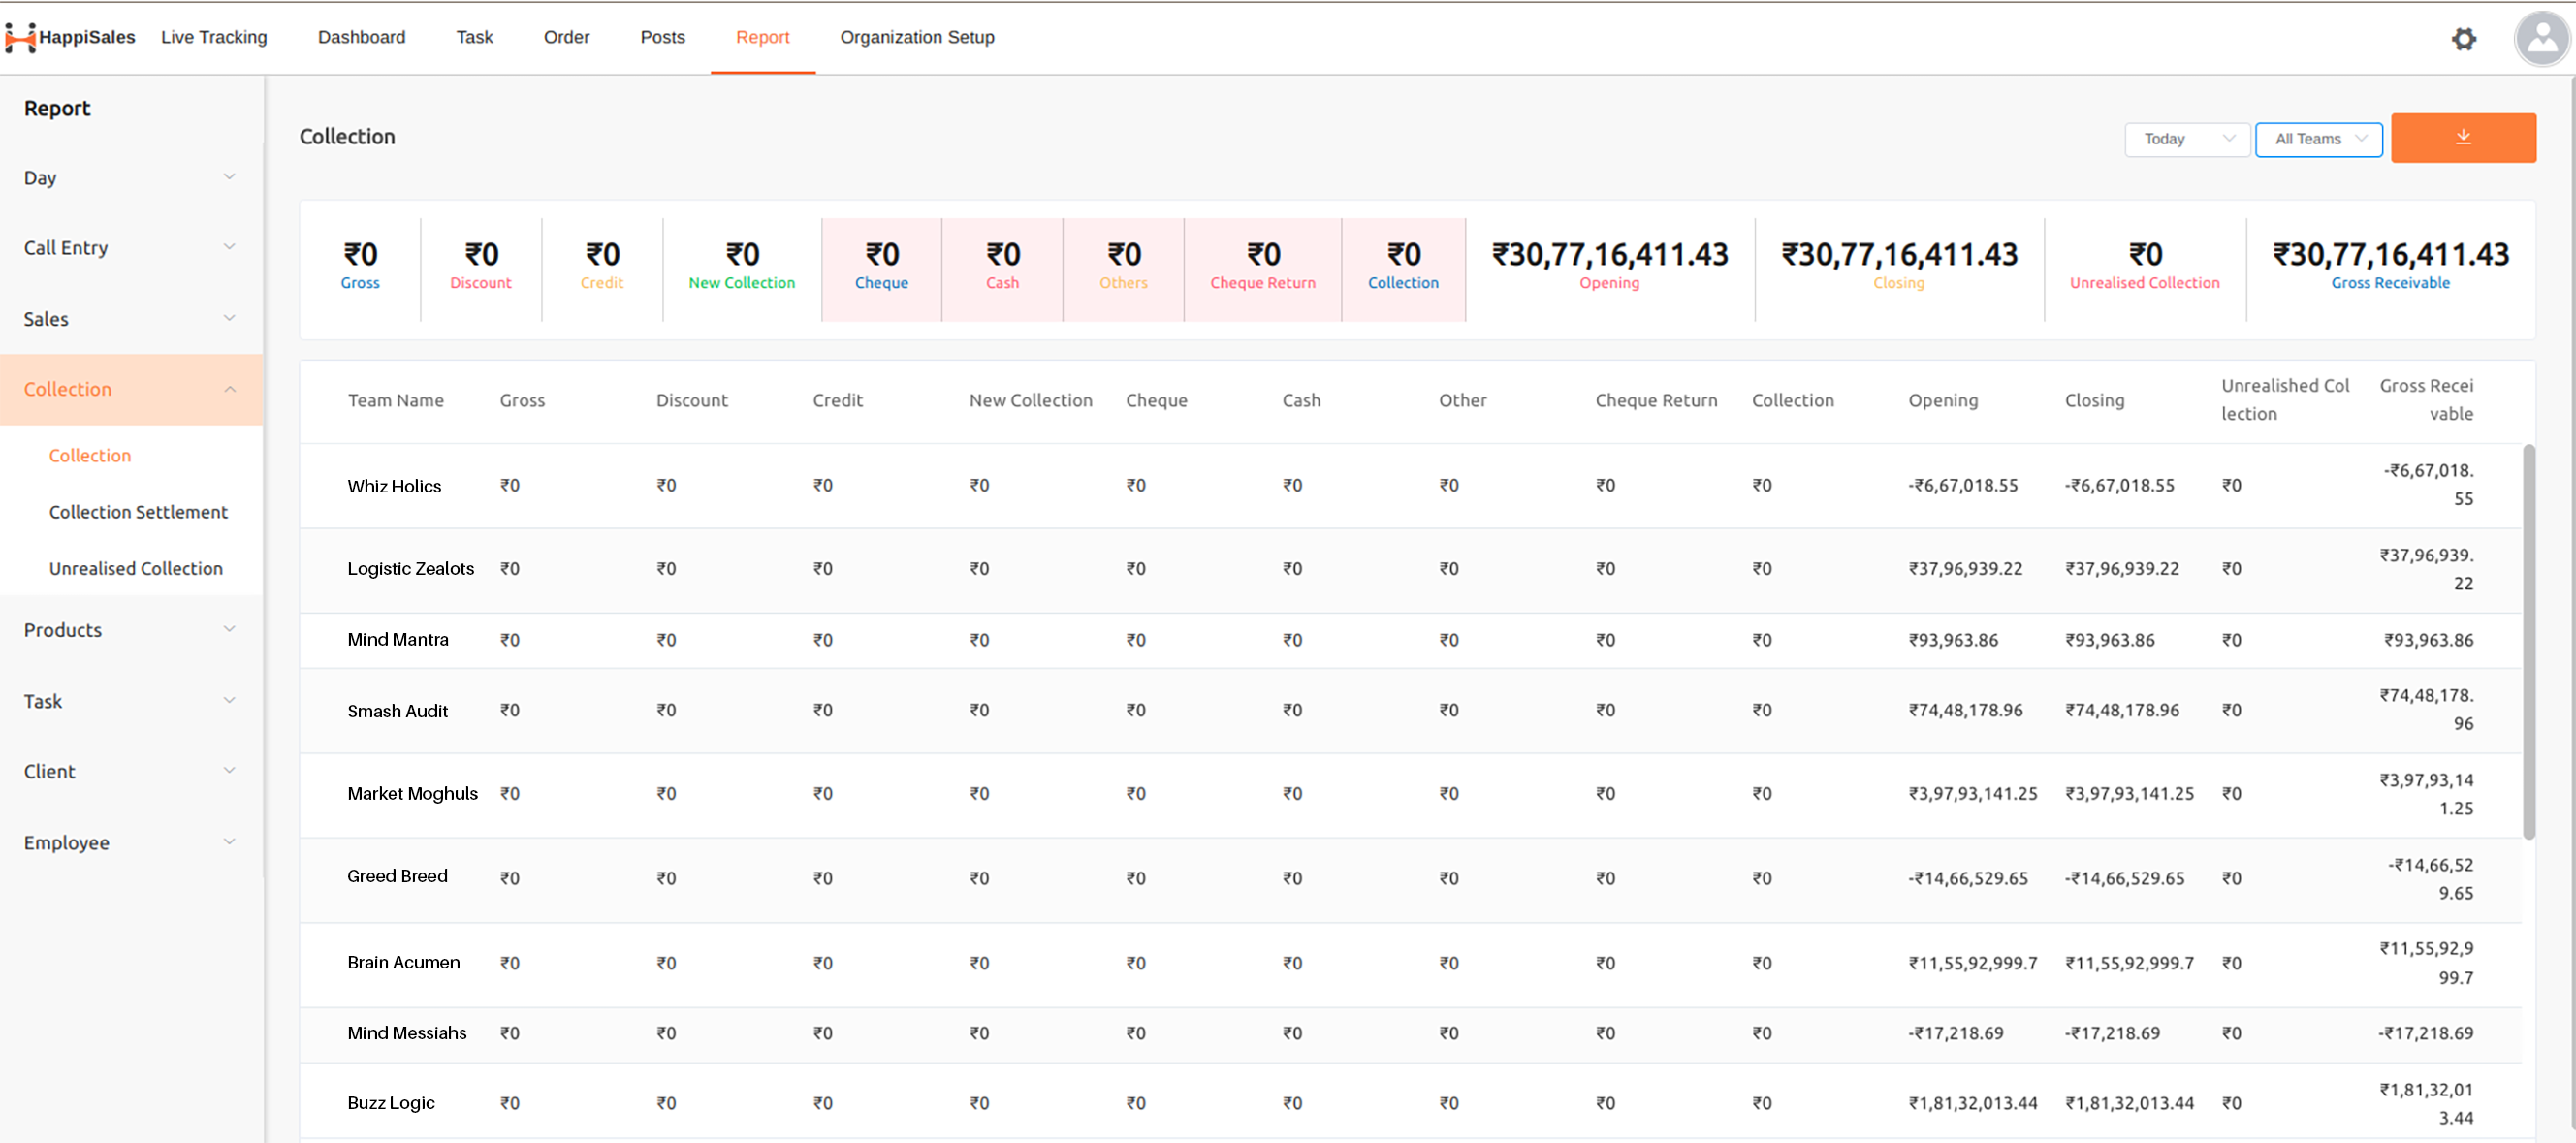
Task: Click the table vertical scrollbar
Action: point(2529,641)
